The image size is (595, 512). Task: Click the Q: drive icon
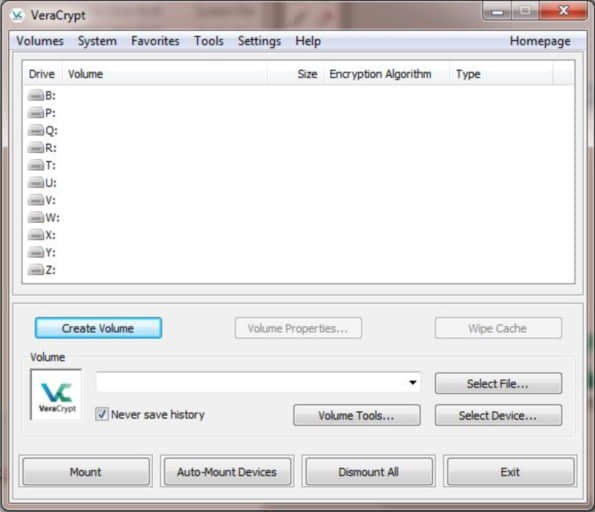coord(36,130)
